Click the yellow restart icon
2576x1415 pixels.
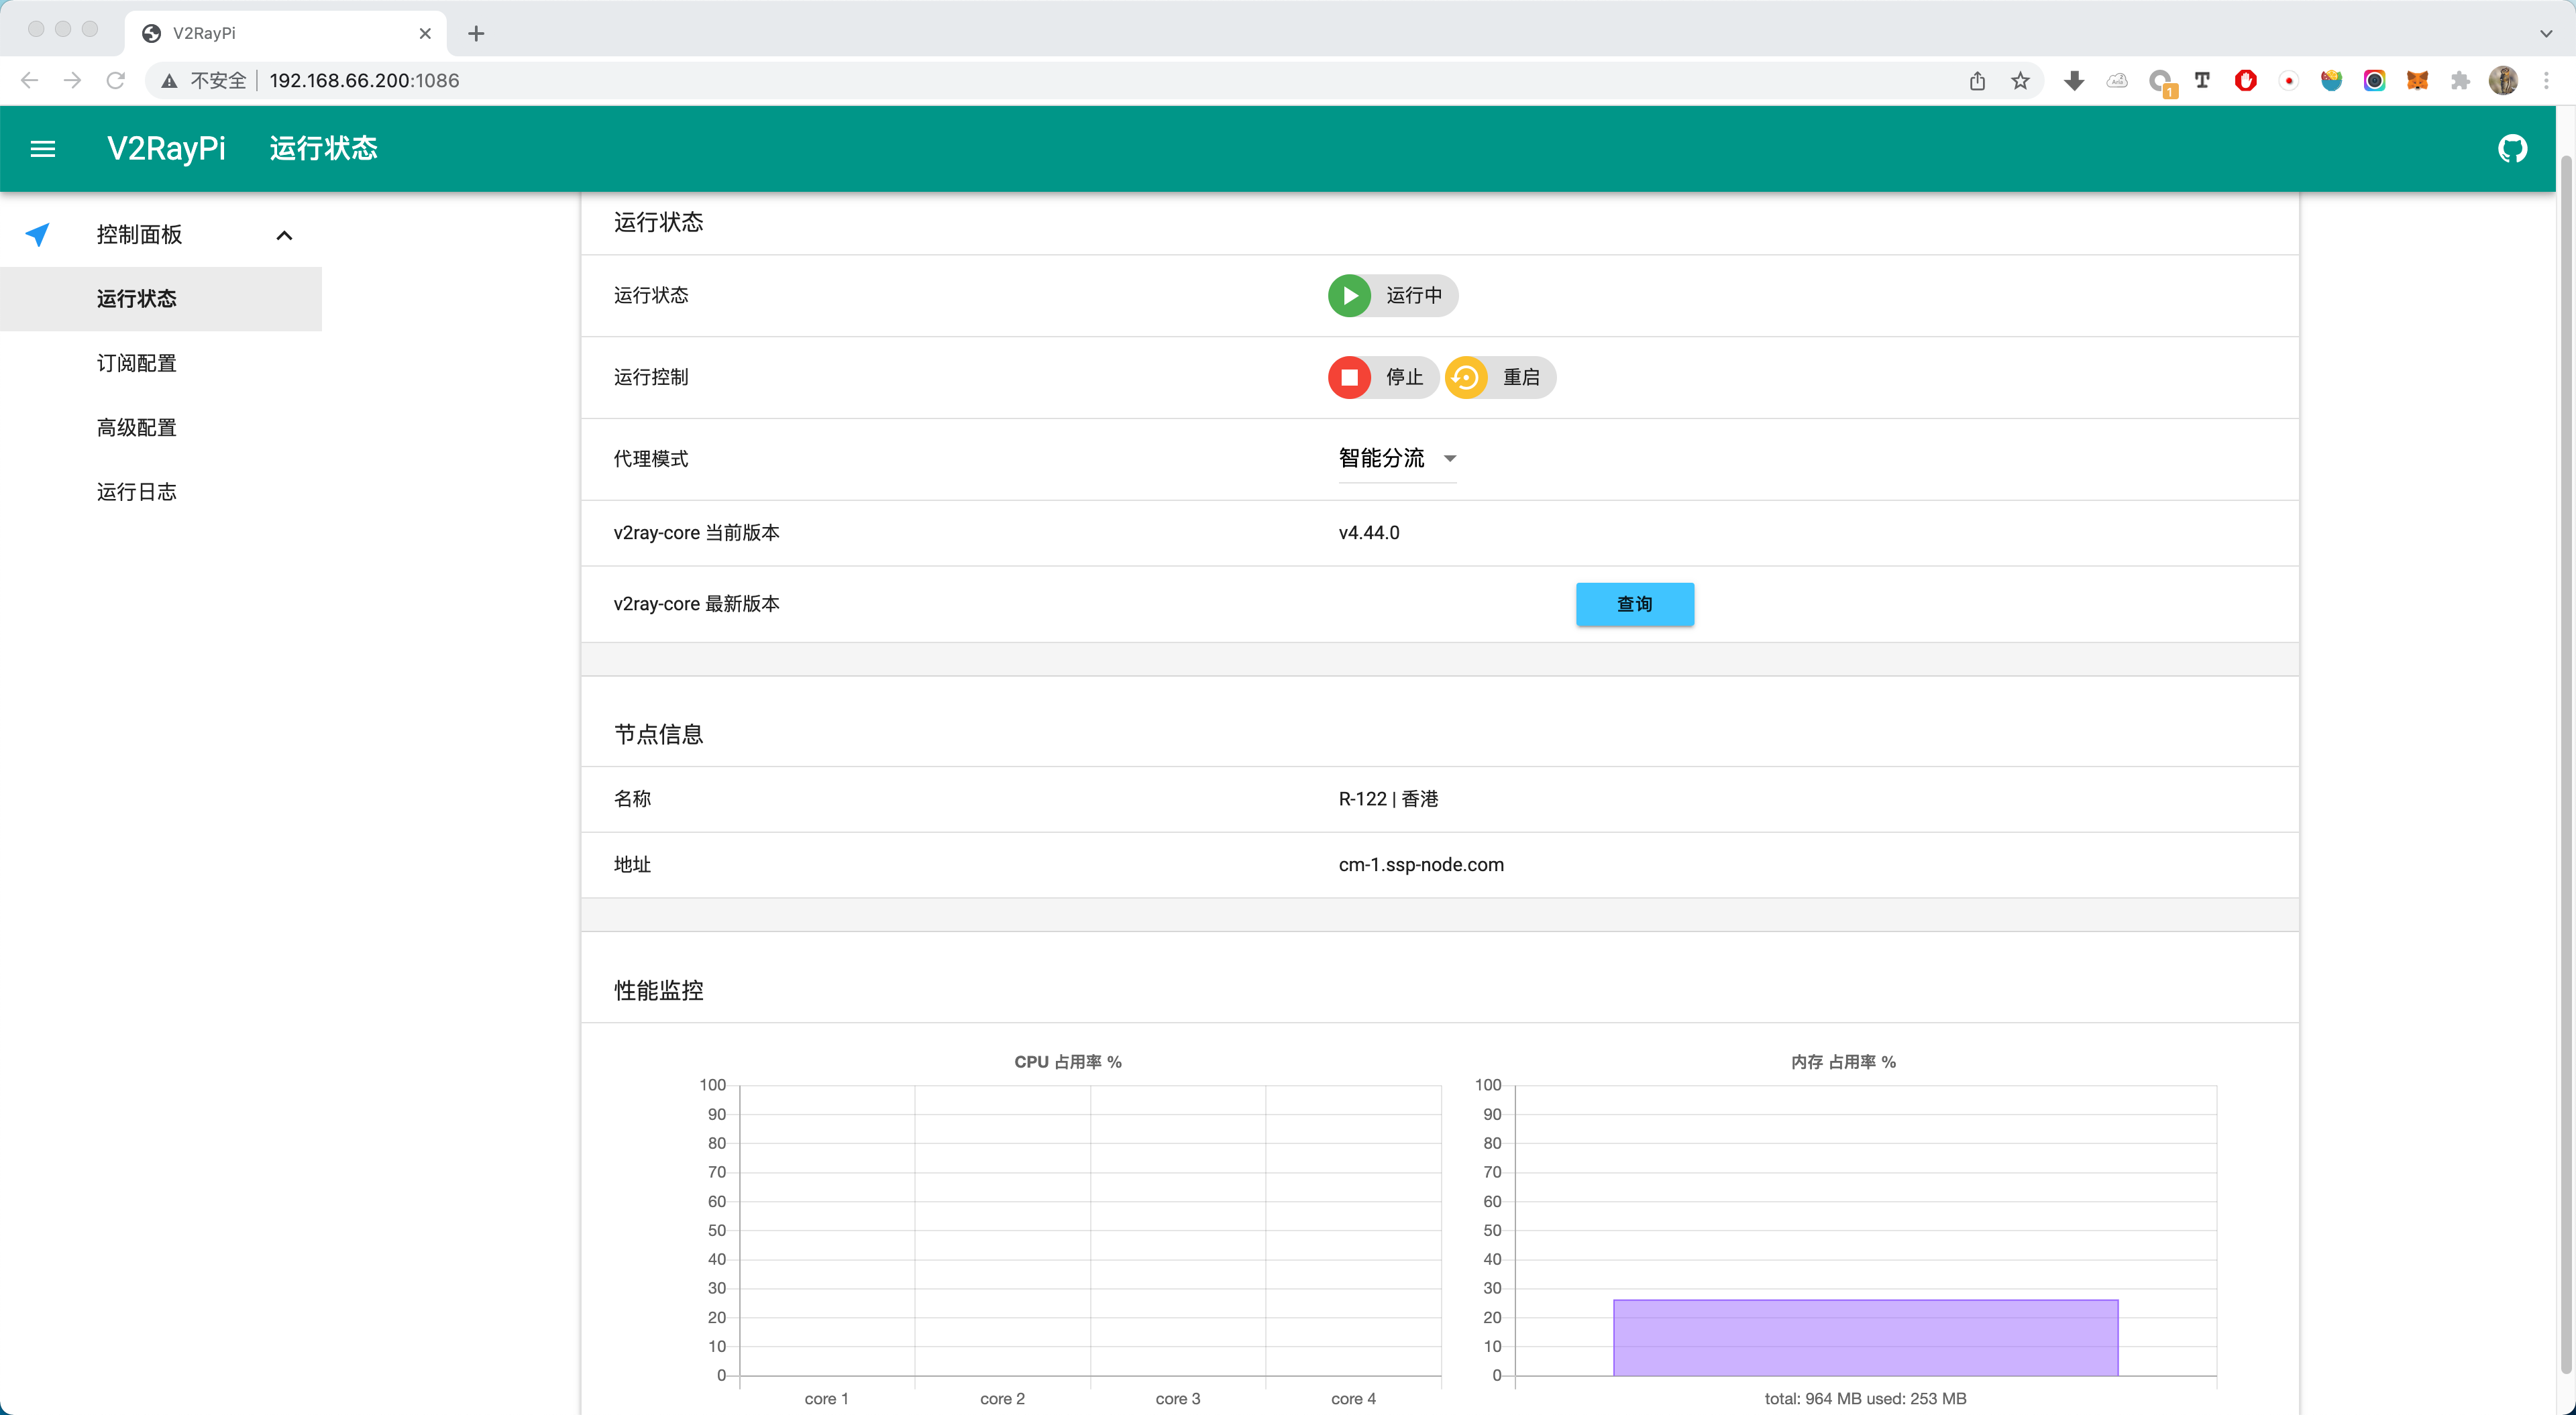(x=1466, y=378)
